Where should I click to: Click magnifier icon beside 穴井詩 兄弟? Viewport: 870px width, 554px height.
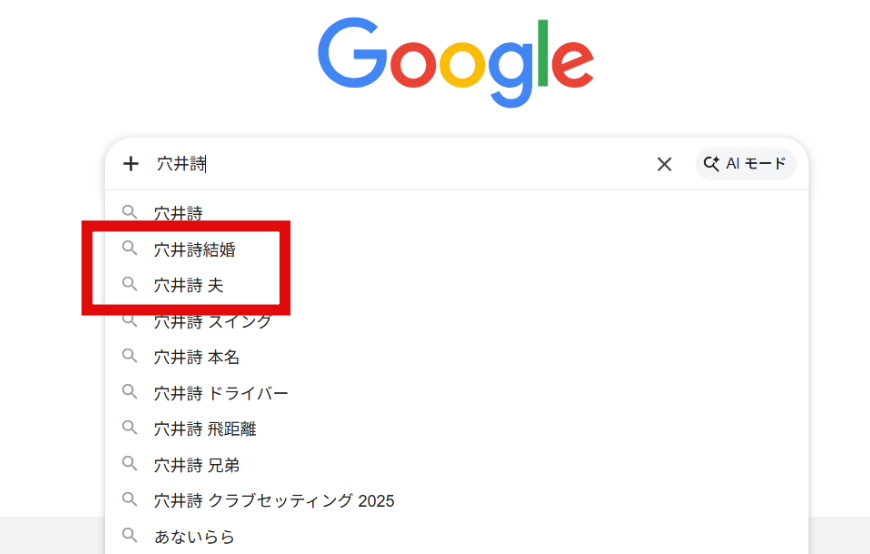coord(129,464)
